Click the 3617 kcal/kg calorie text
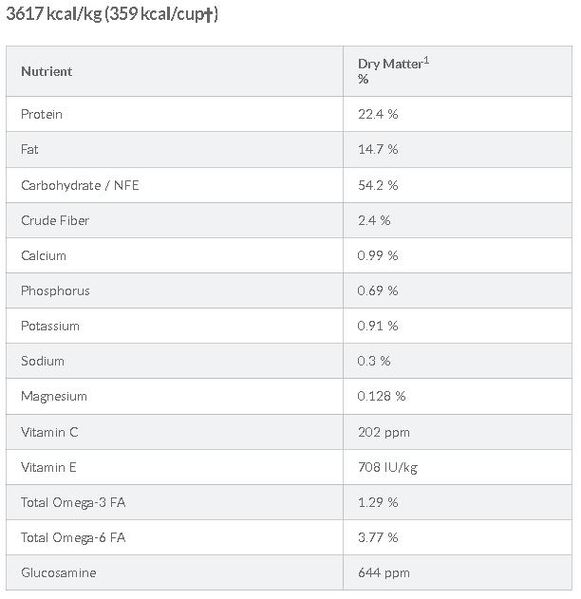The width and height of the screenshot is (581, 599). coord(54,14)
